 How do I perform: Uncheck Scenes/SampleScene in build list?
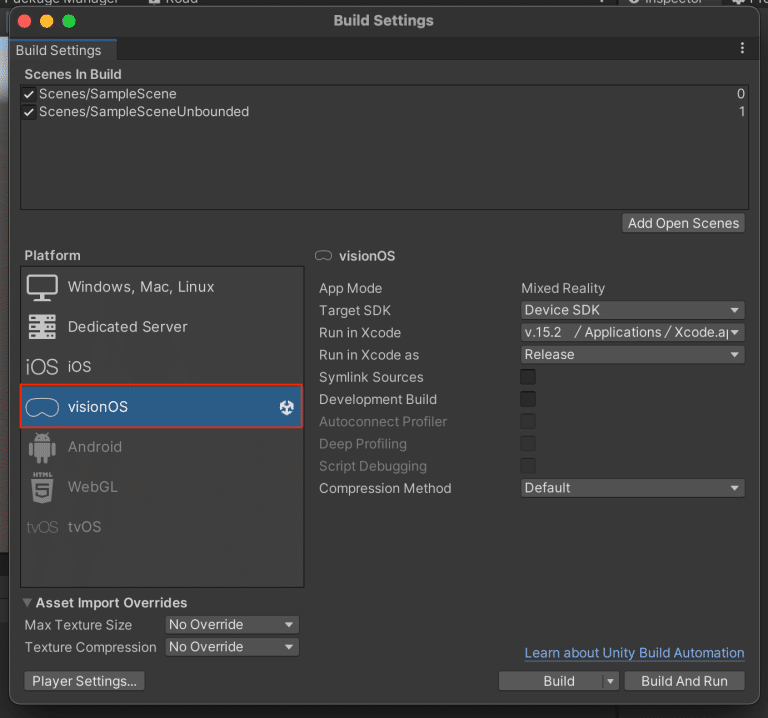(29, 94)
